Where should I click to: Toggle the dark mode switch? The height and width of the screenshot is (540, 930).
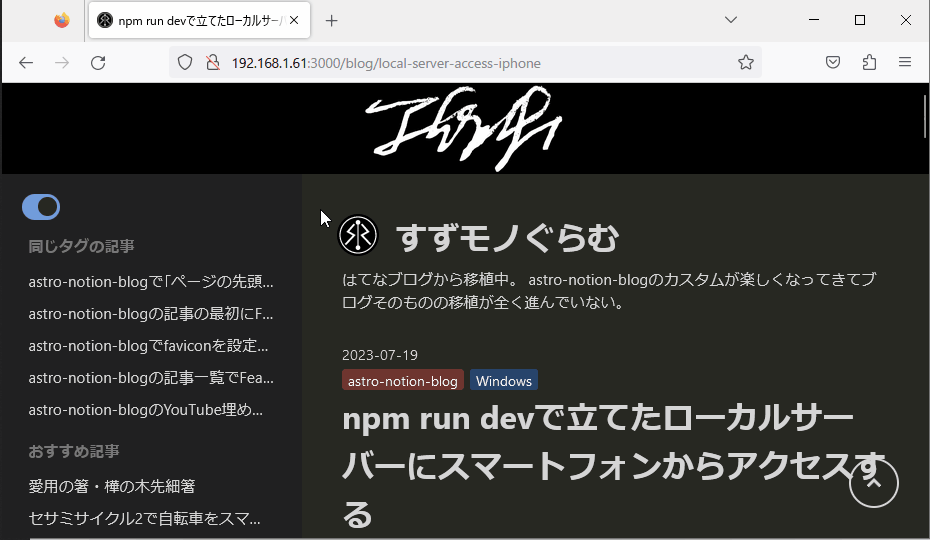(x=41, y=207)
